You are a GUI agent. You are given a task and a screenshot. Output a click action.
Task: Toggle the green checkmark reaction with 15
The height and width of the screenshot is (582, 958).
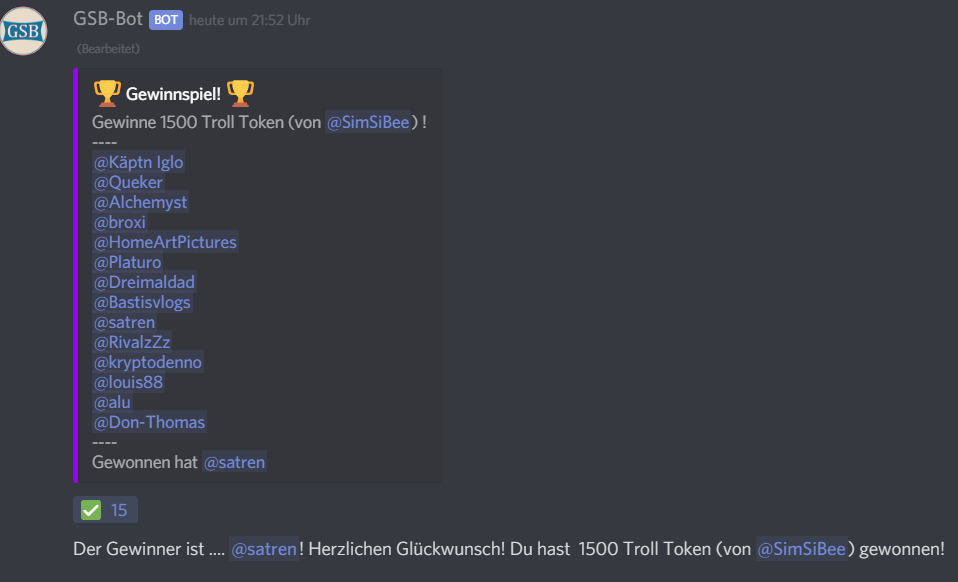click(x=105, y=510)
